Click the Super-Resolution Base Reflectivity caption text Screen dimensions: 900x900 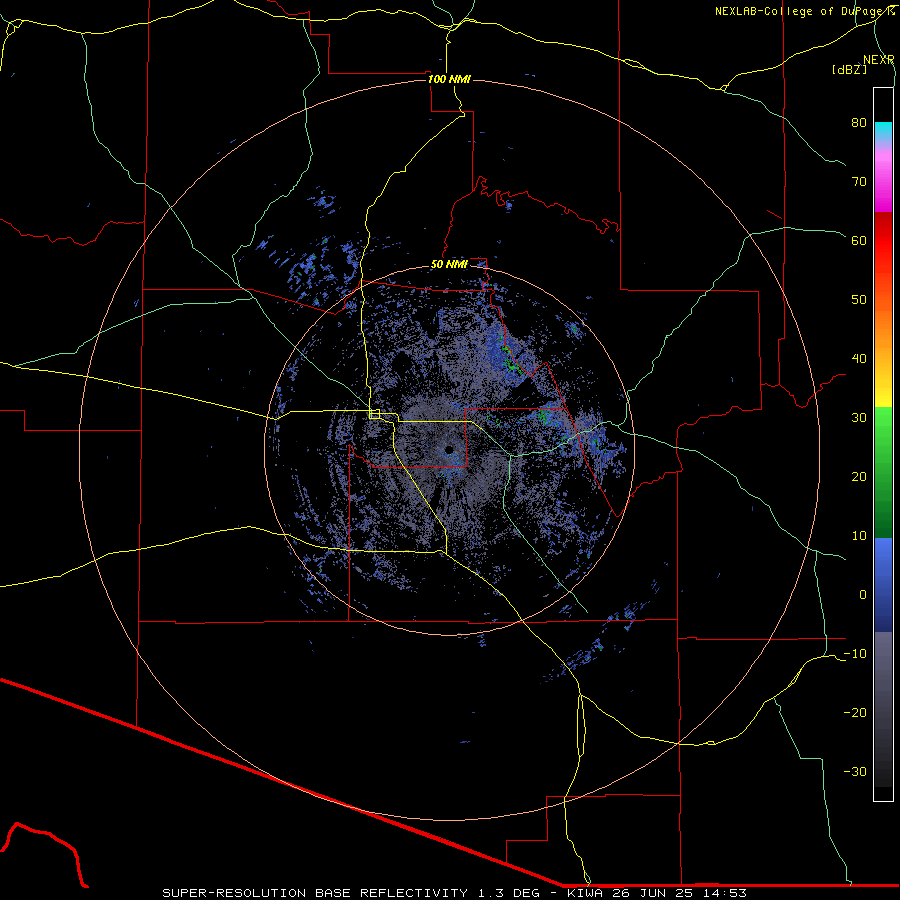pyautogui.click(x=454, y=893)
